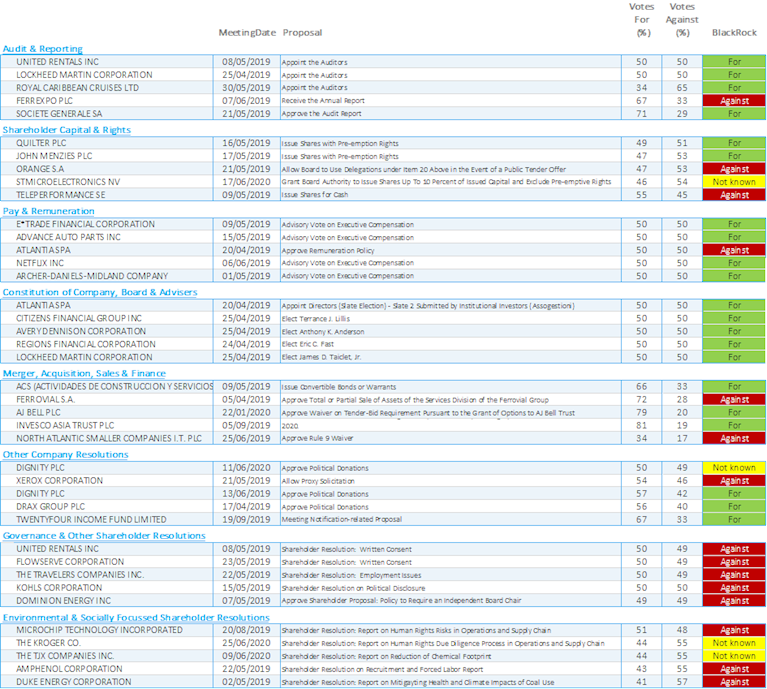Select the BlackRock column header
Screen dimensions: 767x689
click(734, 33)
